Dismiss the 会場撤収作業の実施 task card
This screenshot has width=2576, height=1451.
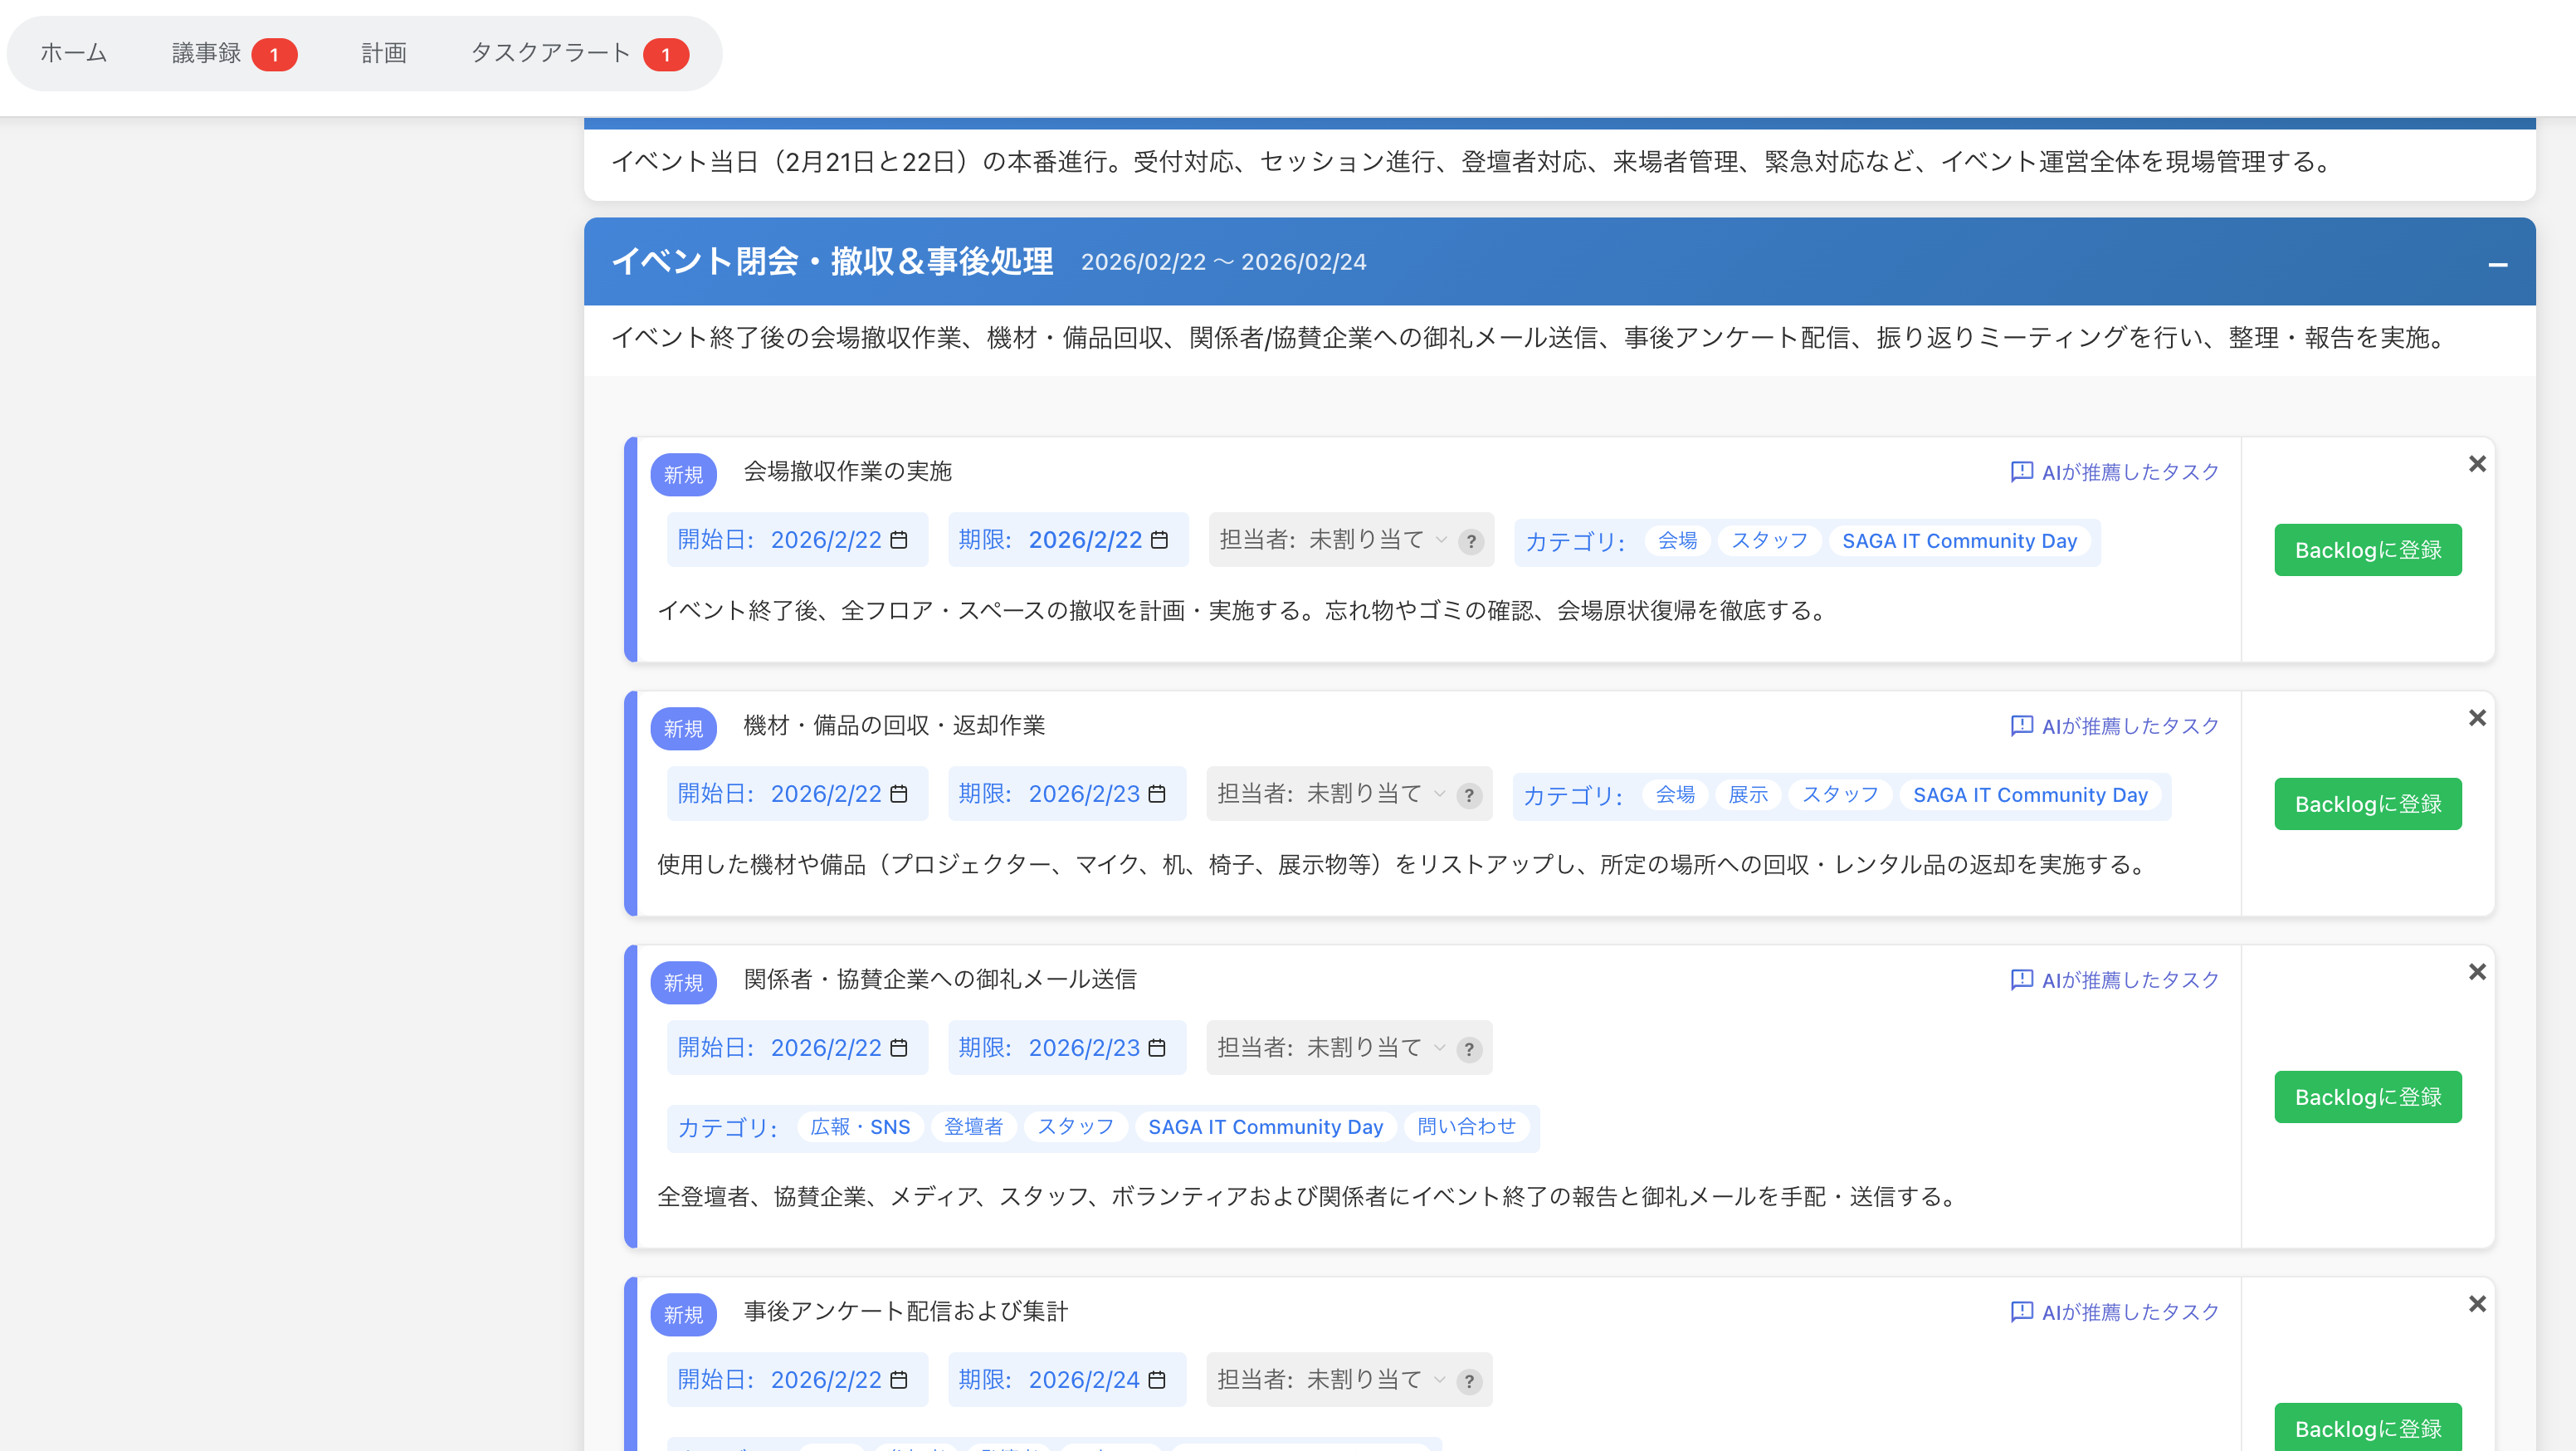click(2477, 464)
